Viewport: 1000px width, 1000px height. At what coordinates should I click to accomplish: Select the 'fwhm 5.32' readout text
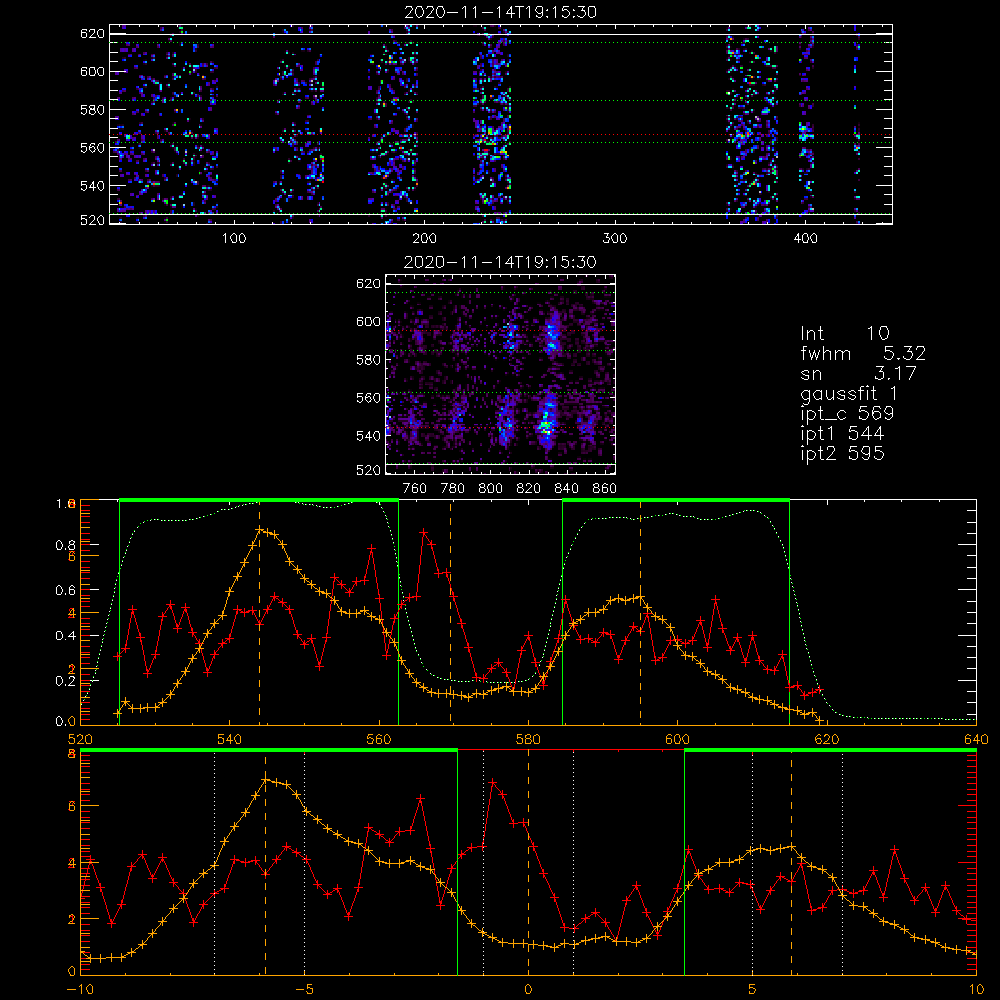863,353
